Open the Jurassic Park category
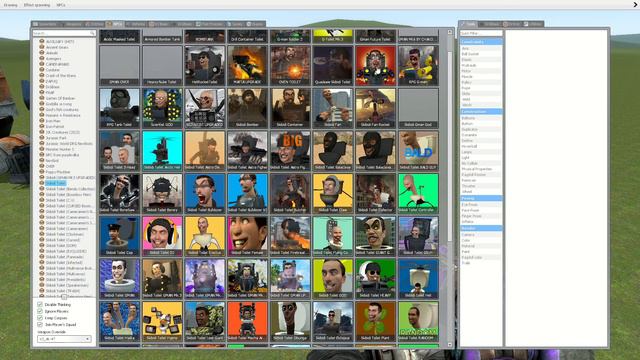 (56, 138)
